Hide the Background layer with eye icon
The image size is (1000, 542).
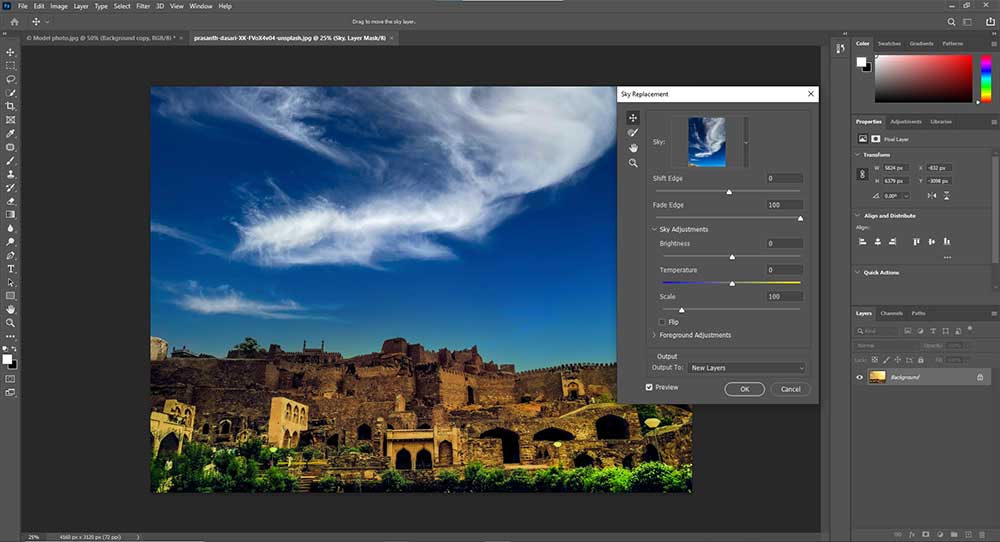tap(859, 377)
